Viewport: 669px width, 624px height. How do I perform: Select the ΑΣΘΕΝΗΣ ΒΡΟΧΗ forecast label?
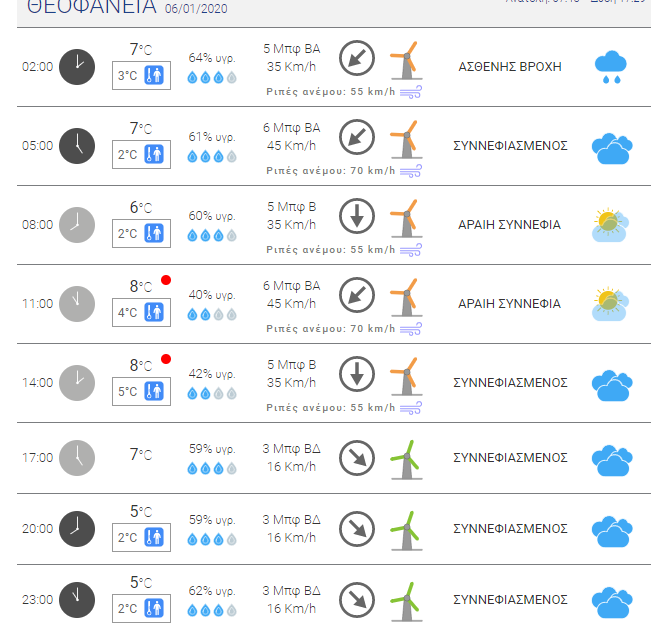(510, 67)
